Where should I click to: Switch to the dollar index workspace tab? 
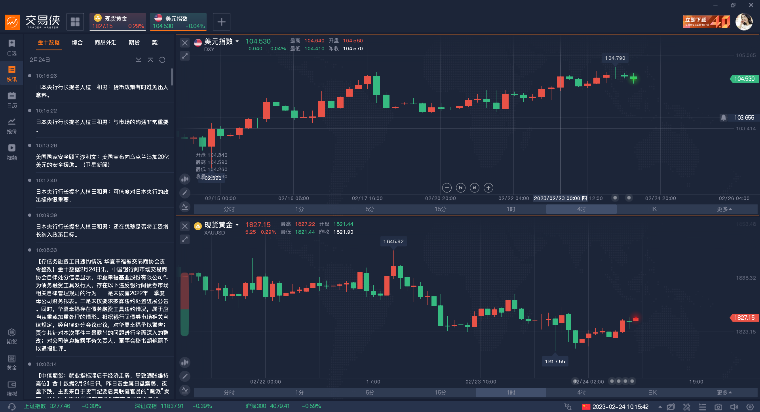178,22
